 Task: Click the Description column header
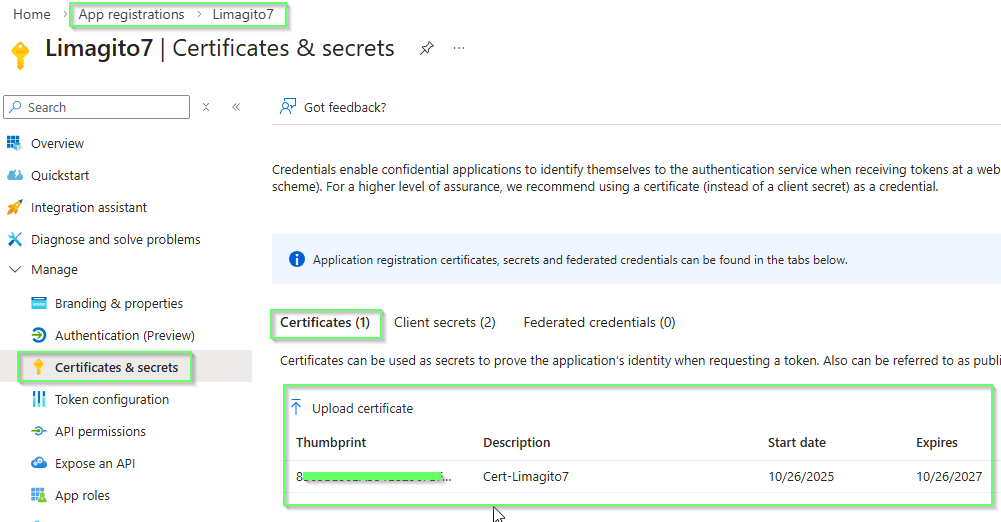click(x=516, y=442)
